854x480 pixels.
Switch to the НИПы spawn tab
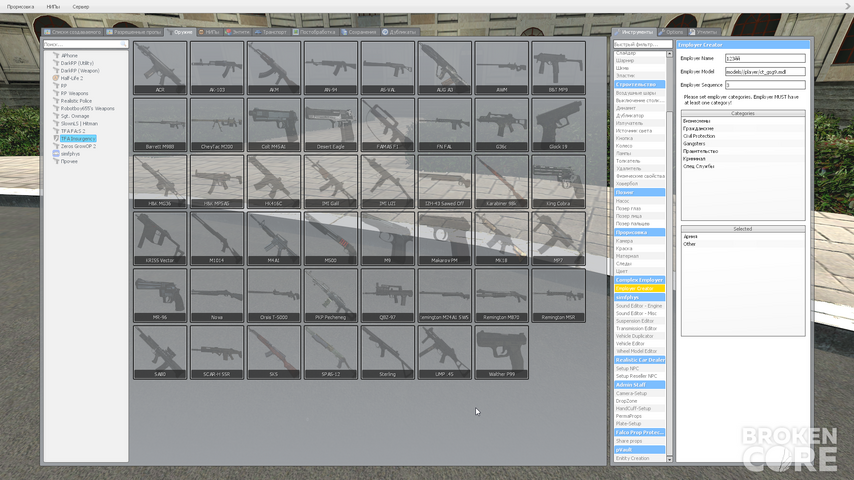tap(209, 32)
